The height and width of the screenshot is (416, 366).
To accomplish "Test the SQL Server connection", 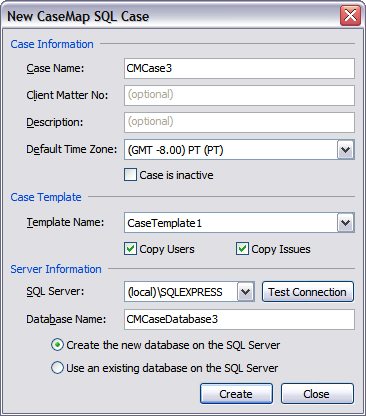I will [308, 292].
